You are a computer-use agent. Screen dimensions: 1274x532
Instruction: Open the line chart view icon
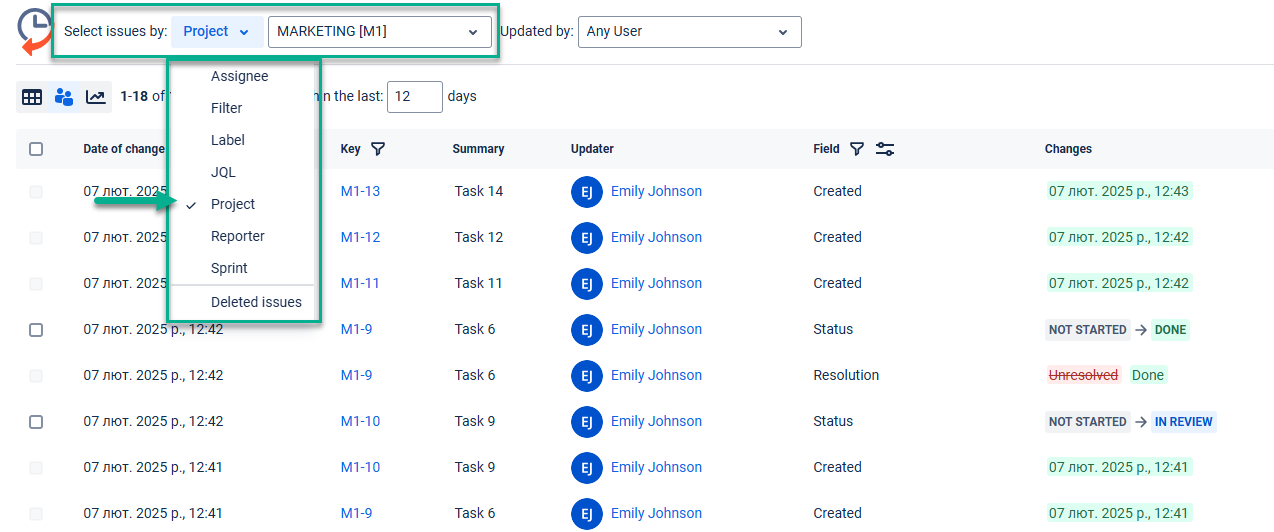pos(96,97)
